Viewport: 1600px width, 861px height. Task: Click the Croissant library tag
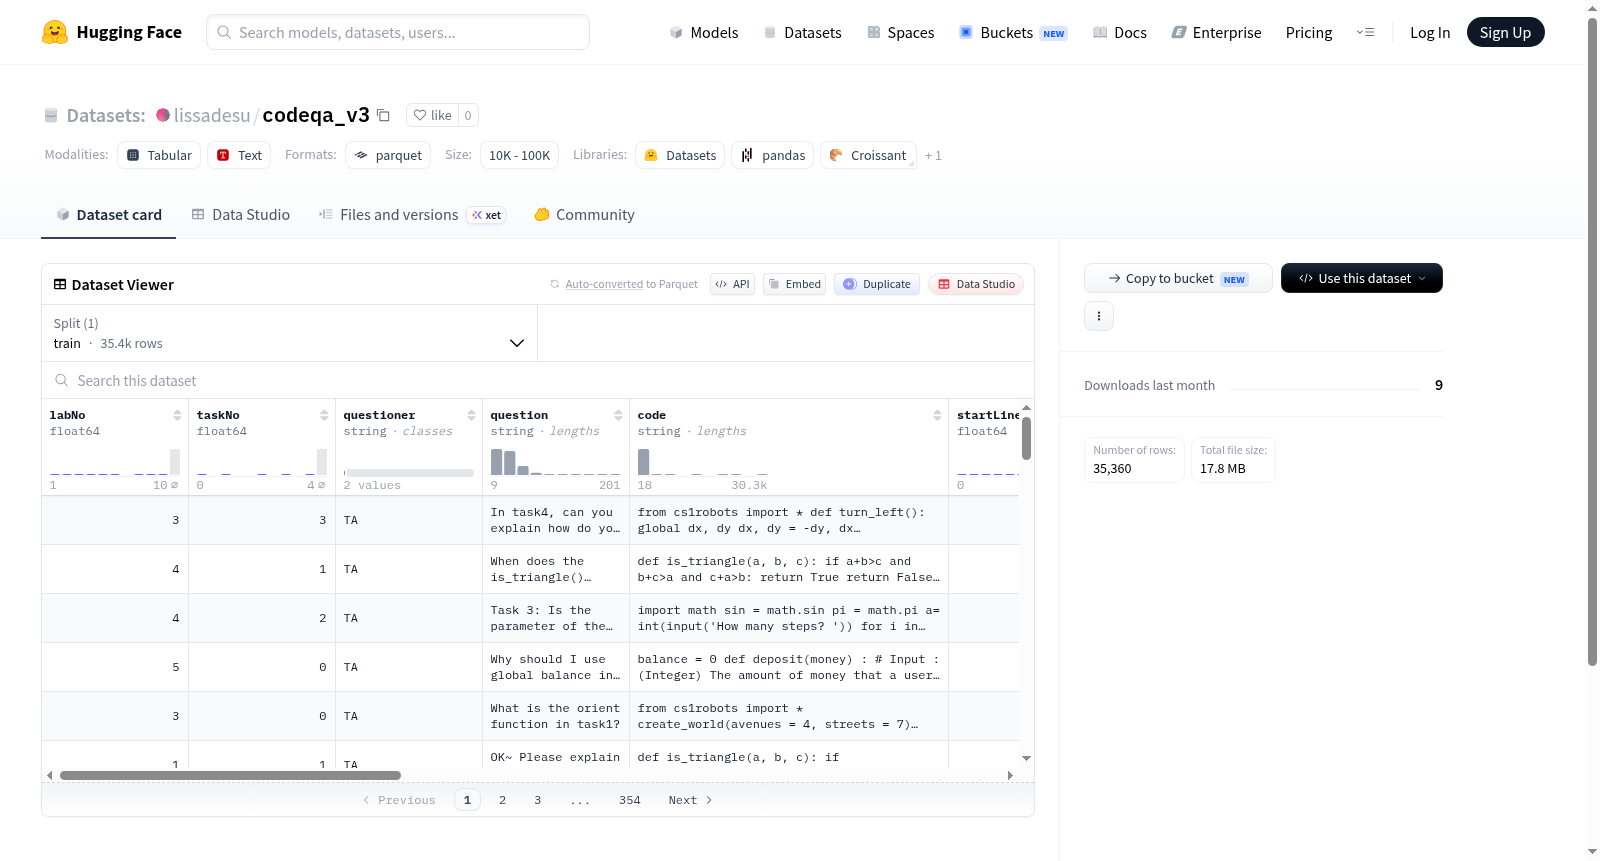tap(868, 155)
